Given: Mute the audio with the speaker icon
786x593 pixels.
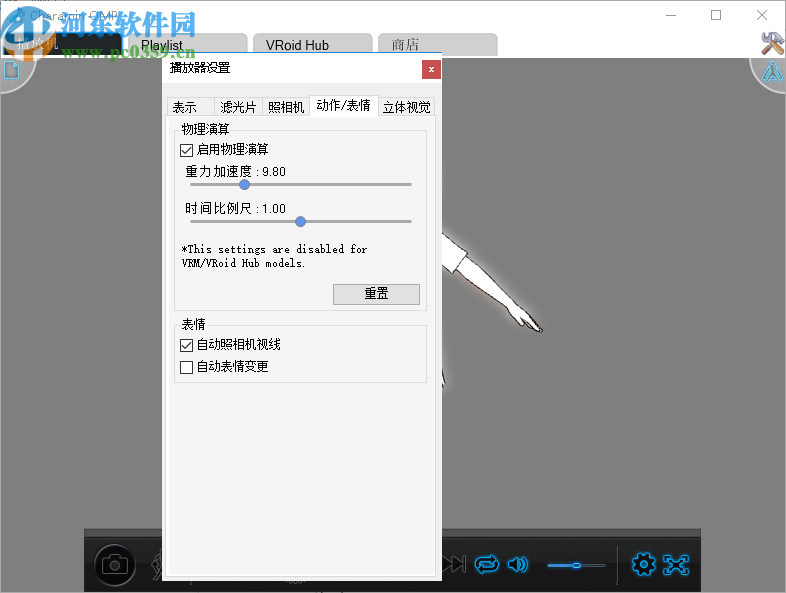Looking at the screenshot, I should pos(518,564).
